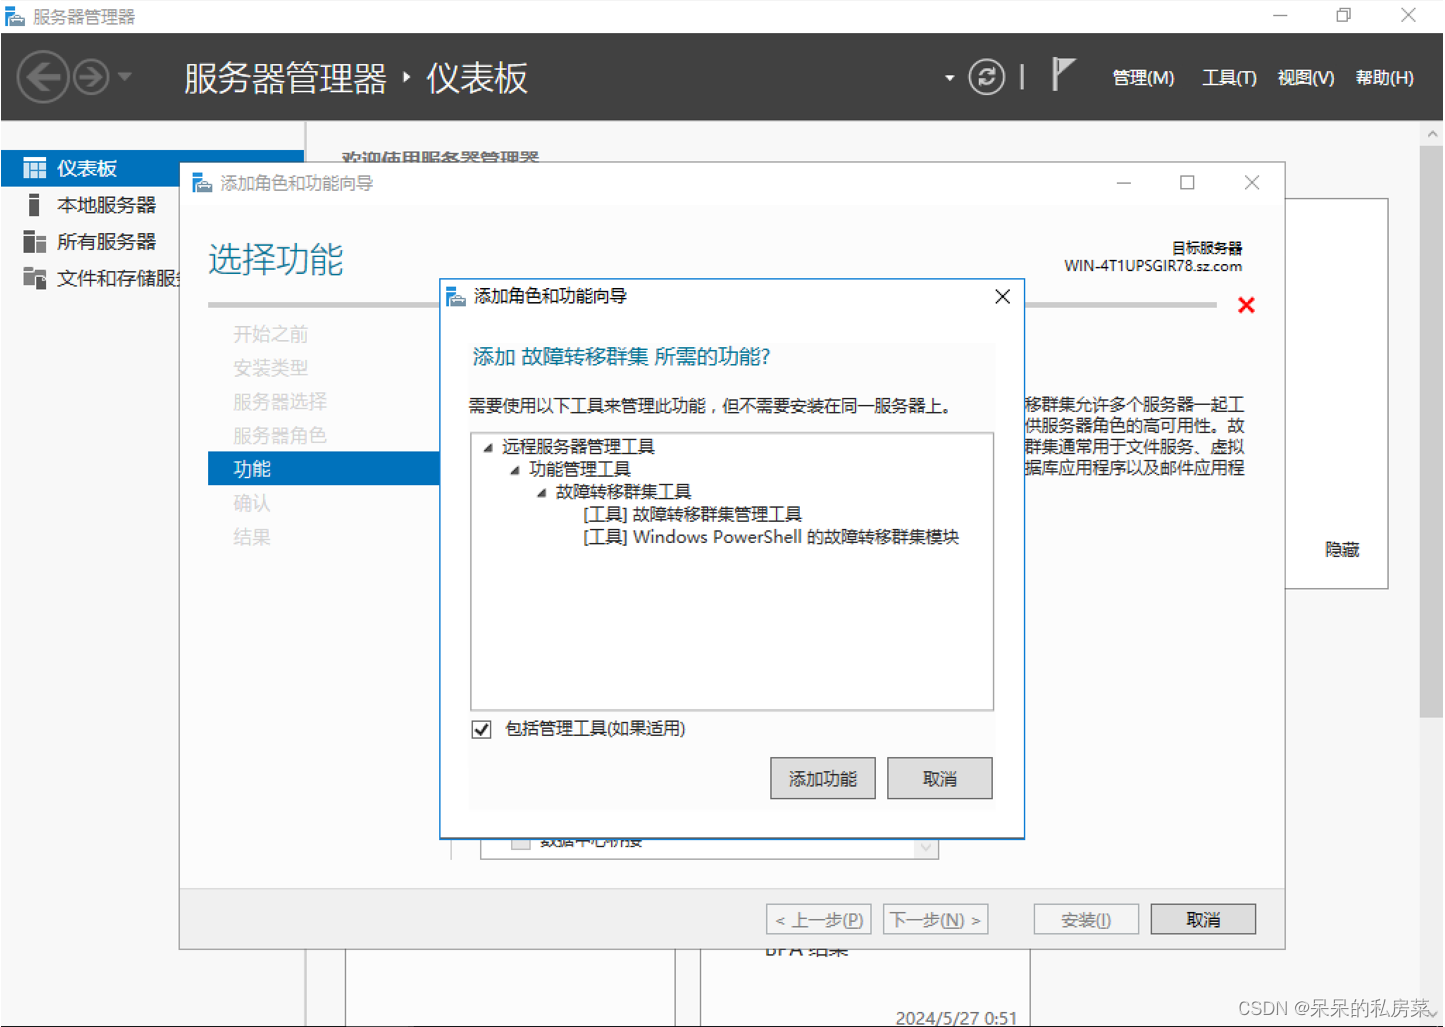The image size is (1445, 1027).
Task: Click the back navigation arrow in Server Manager
Action: click(x=43, y=77)
